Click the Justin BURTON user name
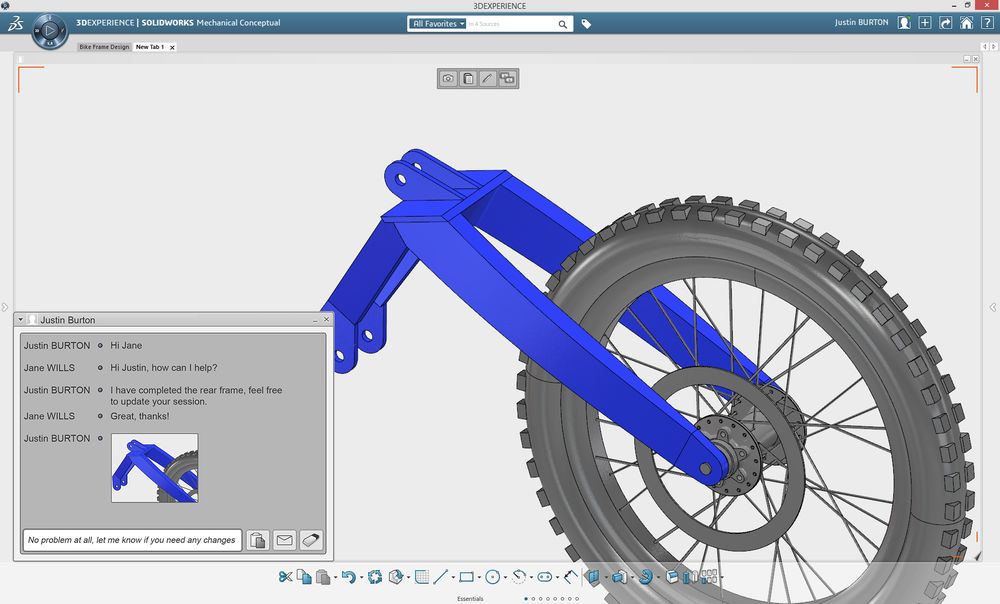Screen dimensions: 1000x604 [861, 23]
